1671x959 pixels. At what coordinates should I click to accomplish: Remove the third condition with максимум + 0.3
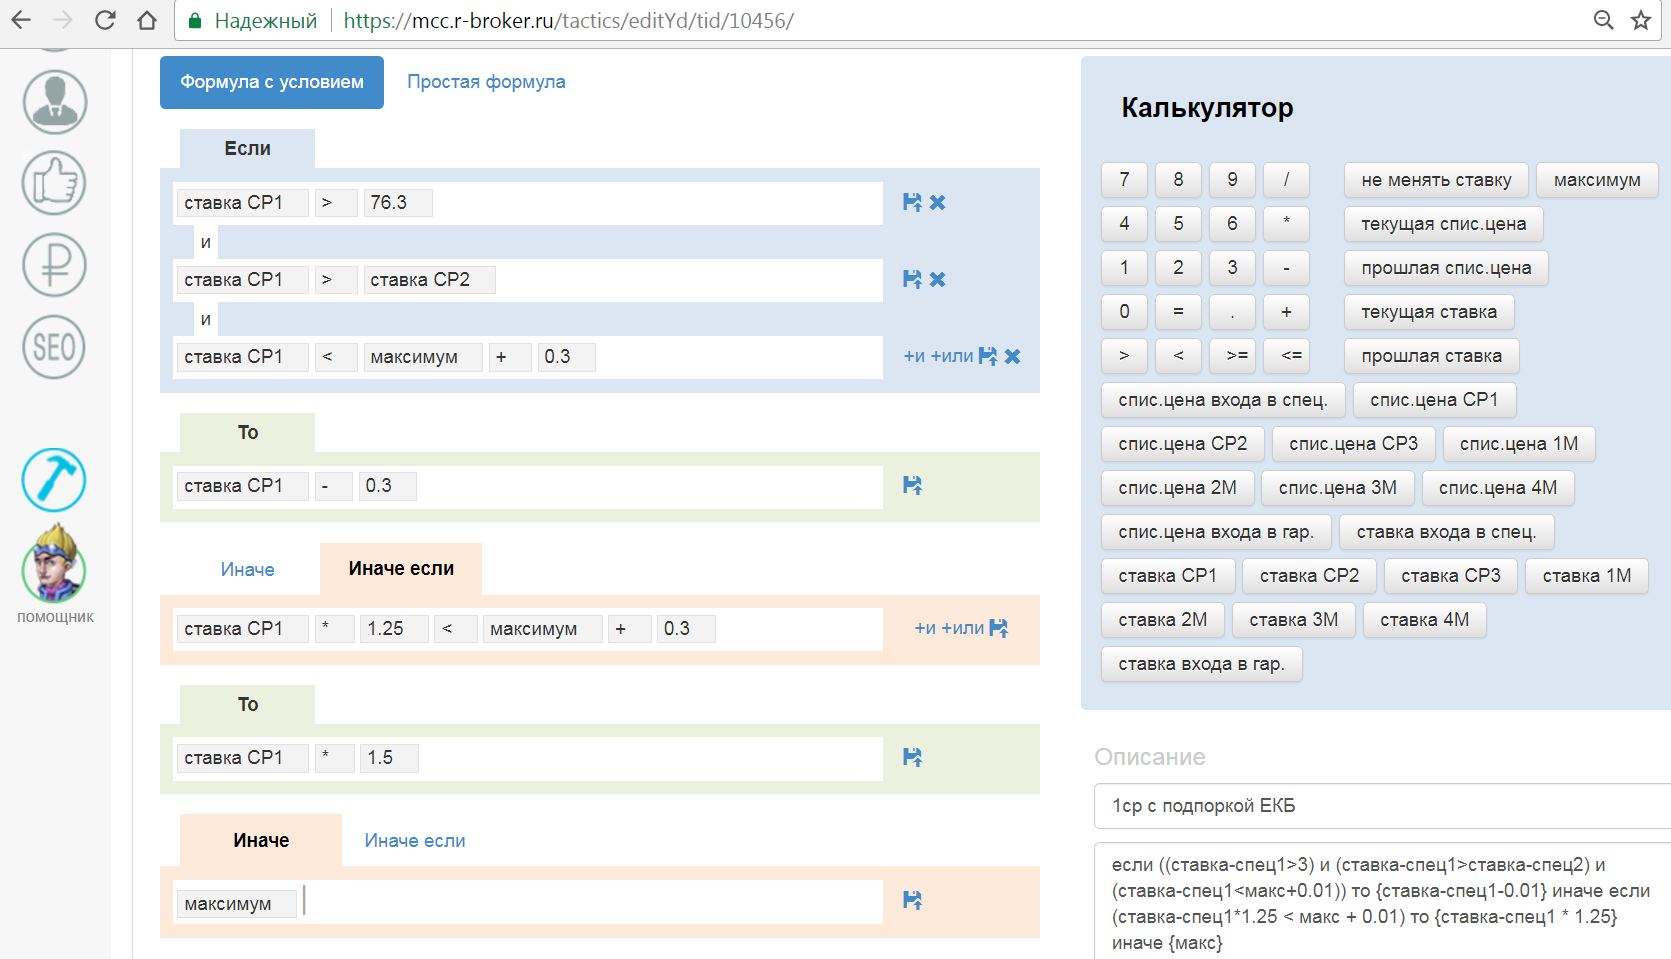[x=1012, y=356]
